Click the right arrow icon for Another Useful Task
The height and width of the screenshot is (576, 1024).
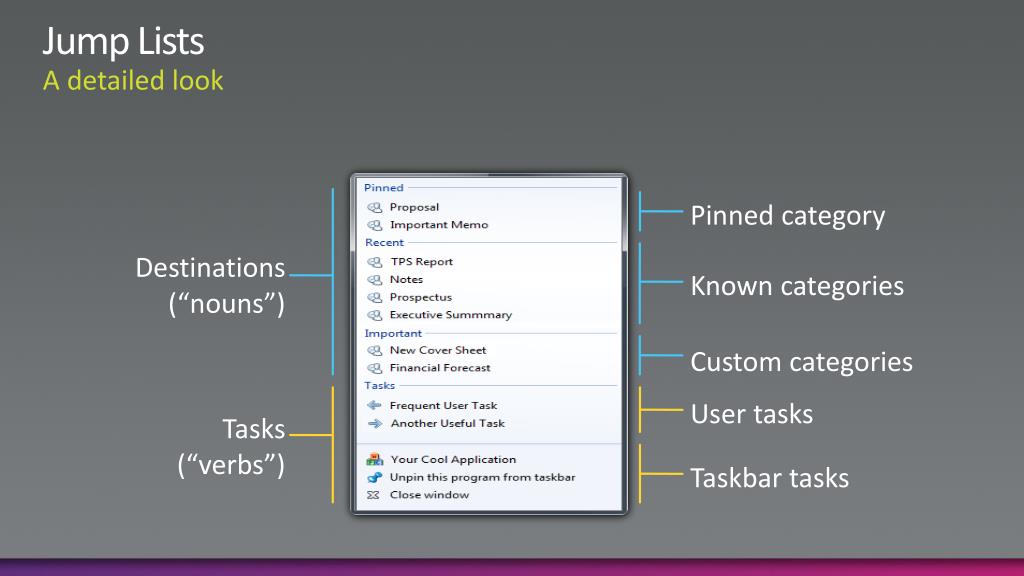(374, 424)
